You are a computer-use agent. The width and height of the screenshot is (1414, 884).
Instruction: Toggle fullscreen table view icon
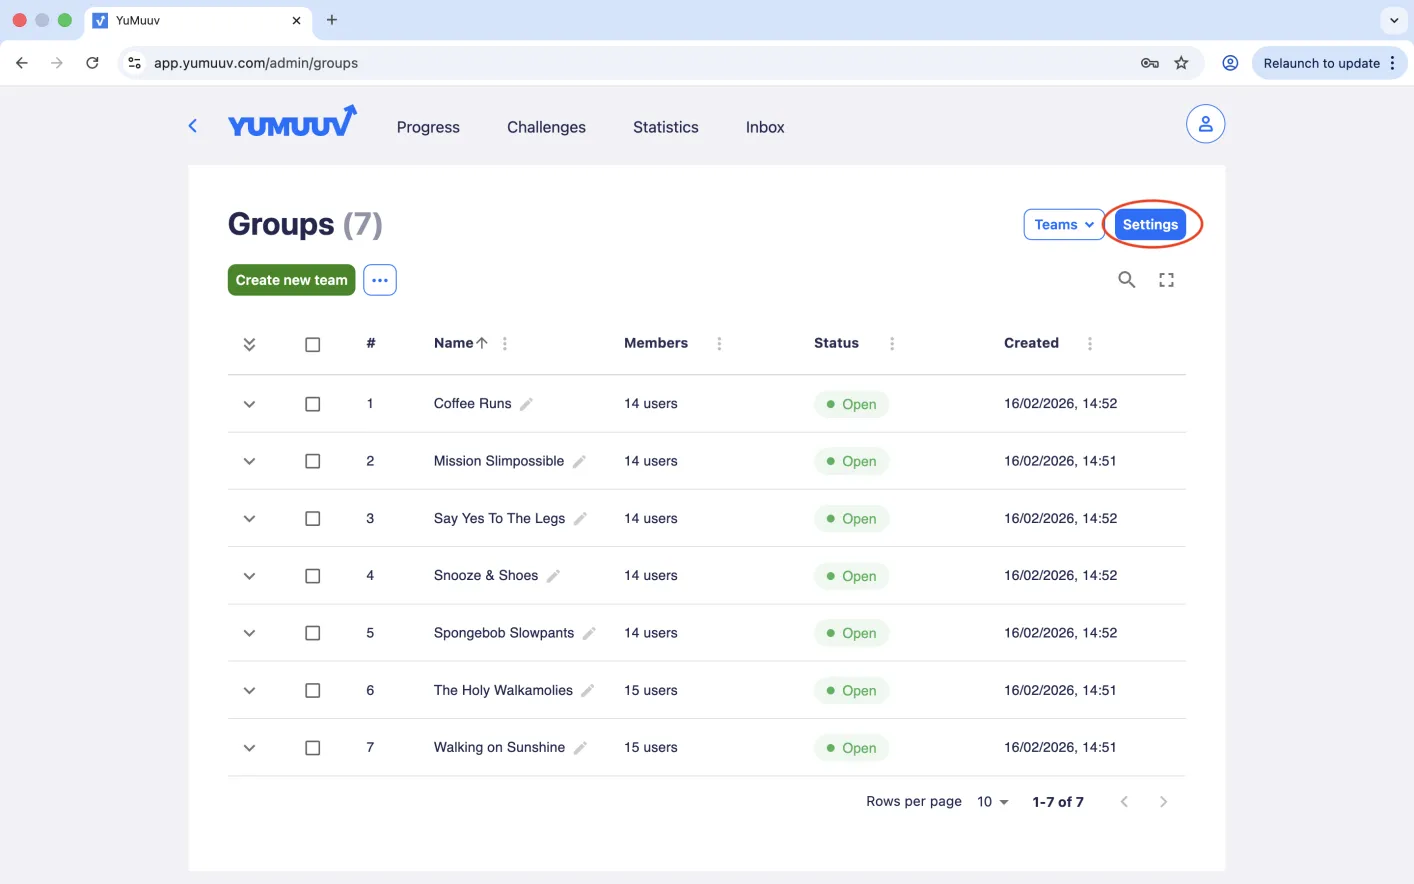(1166, 280)
